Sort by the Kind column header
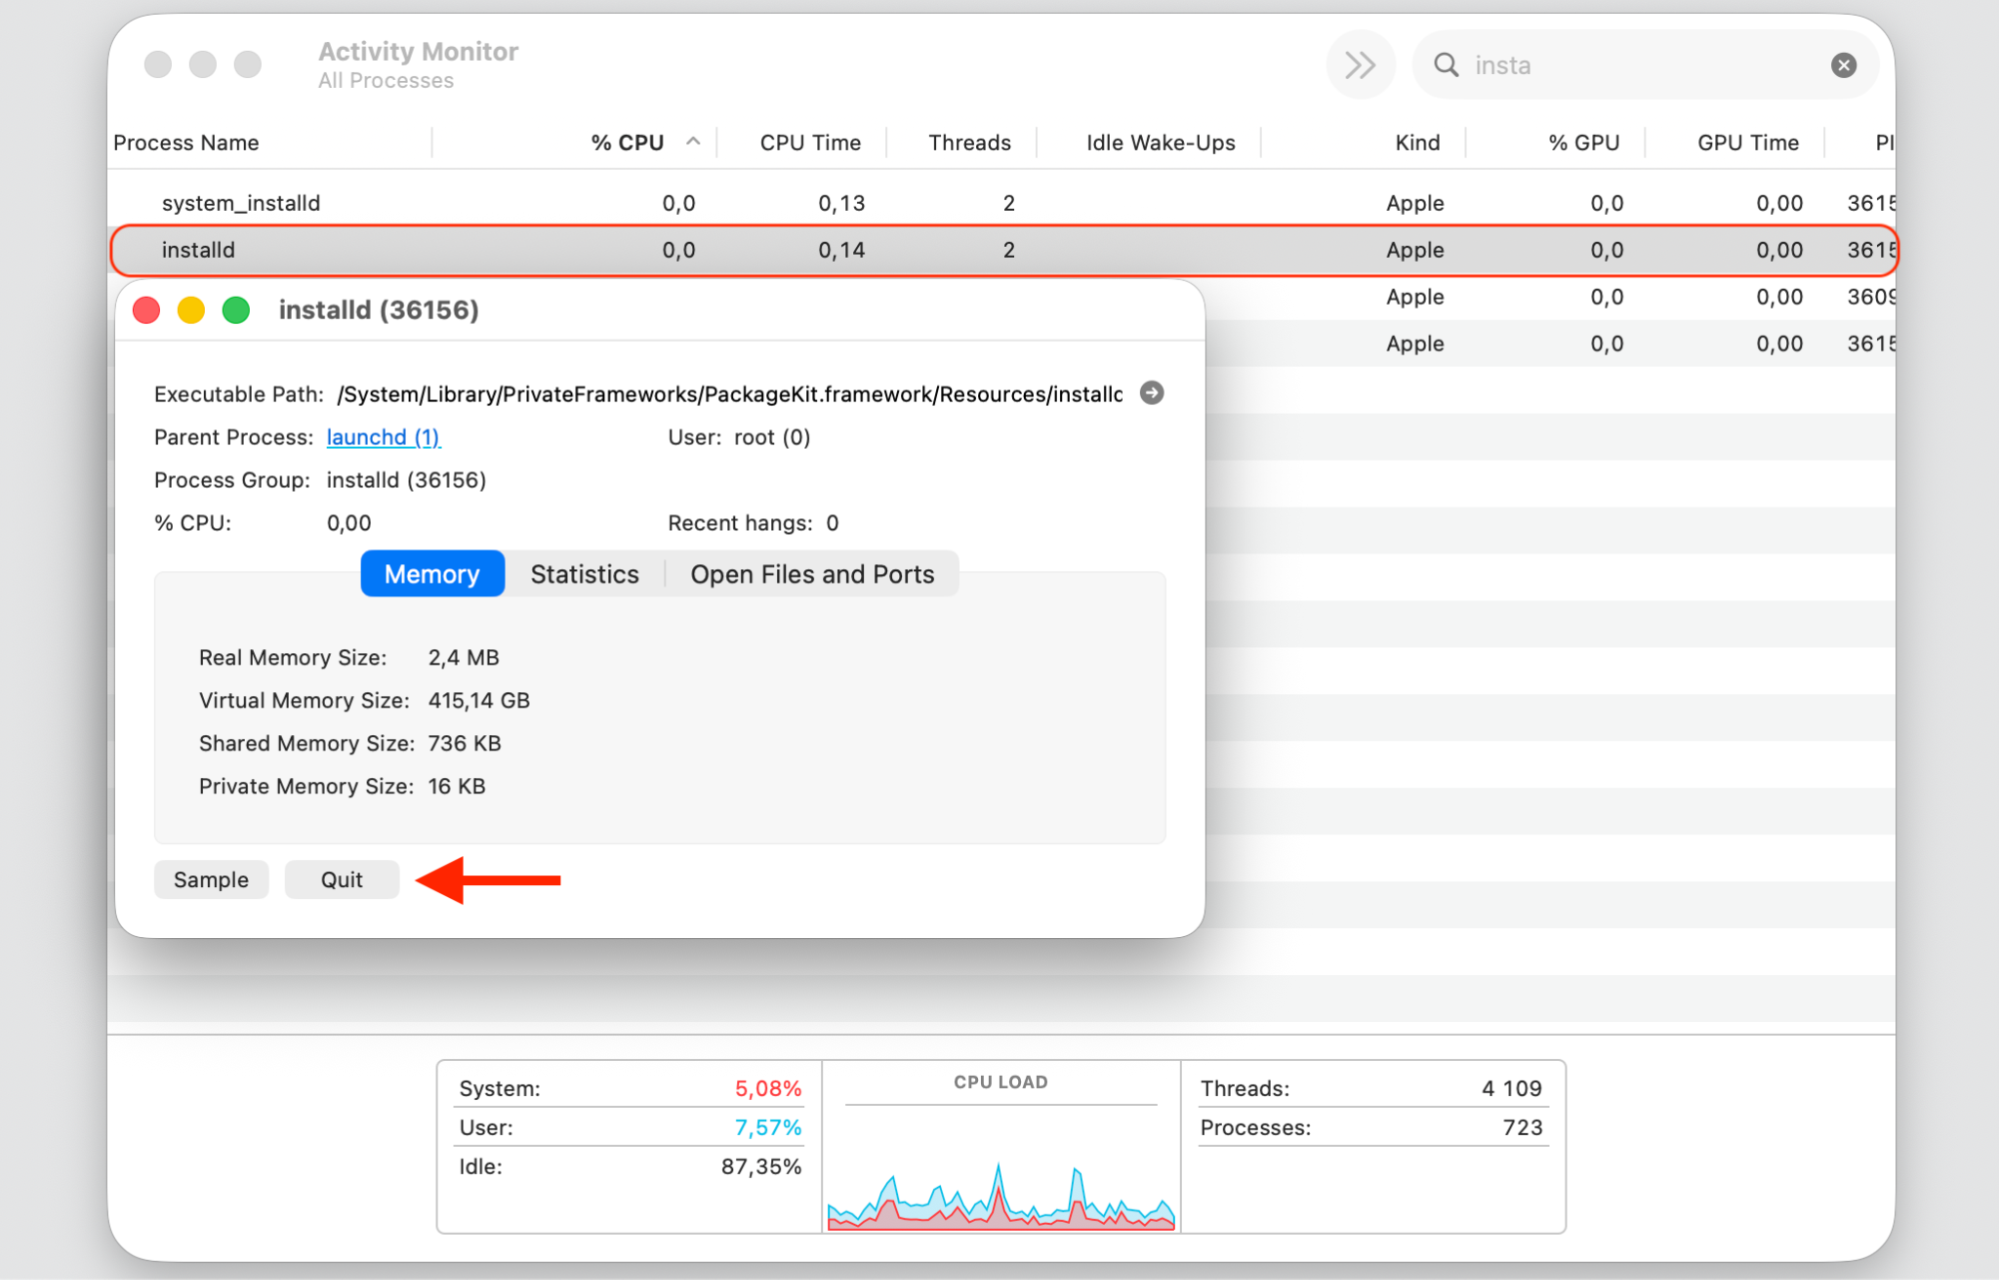This screenshot has height=1280, width=1999. [x=1417, y=143]
